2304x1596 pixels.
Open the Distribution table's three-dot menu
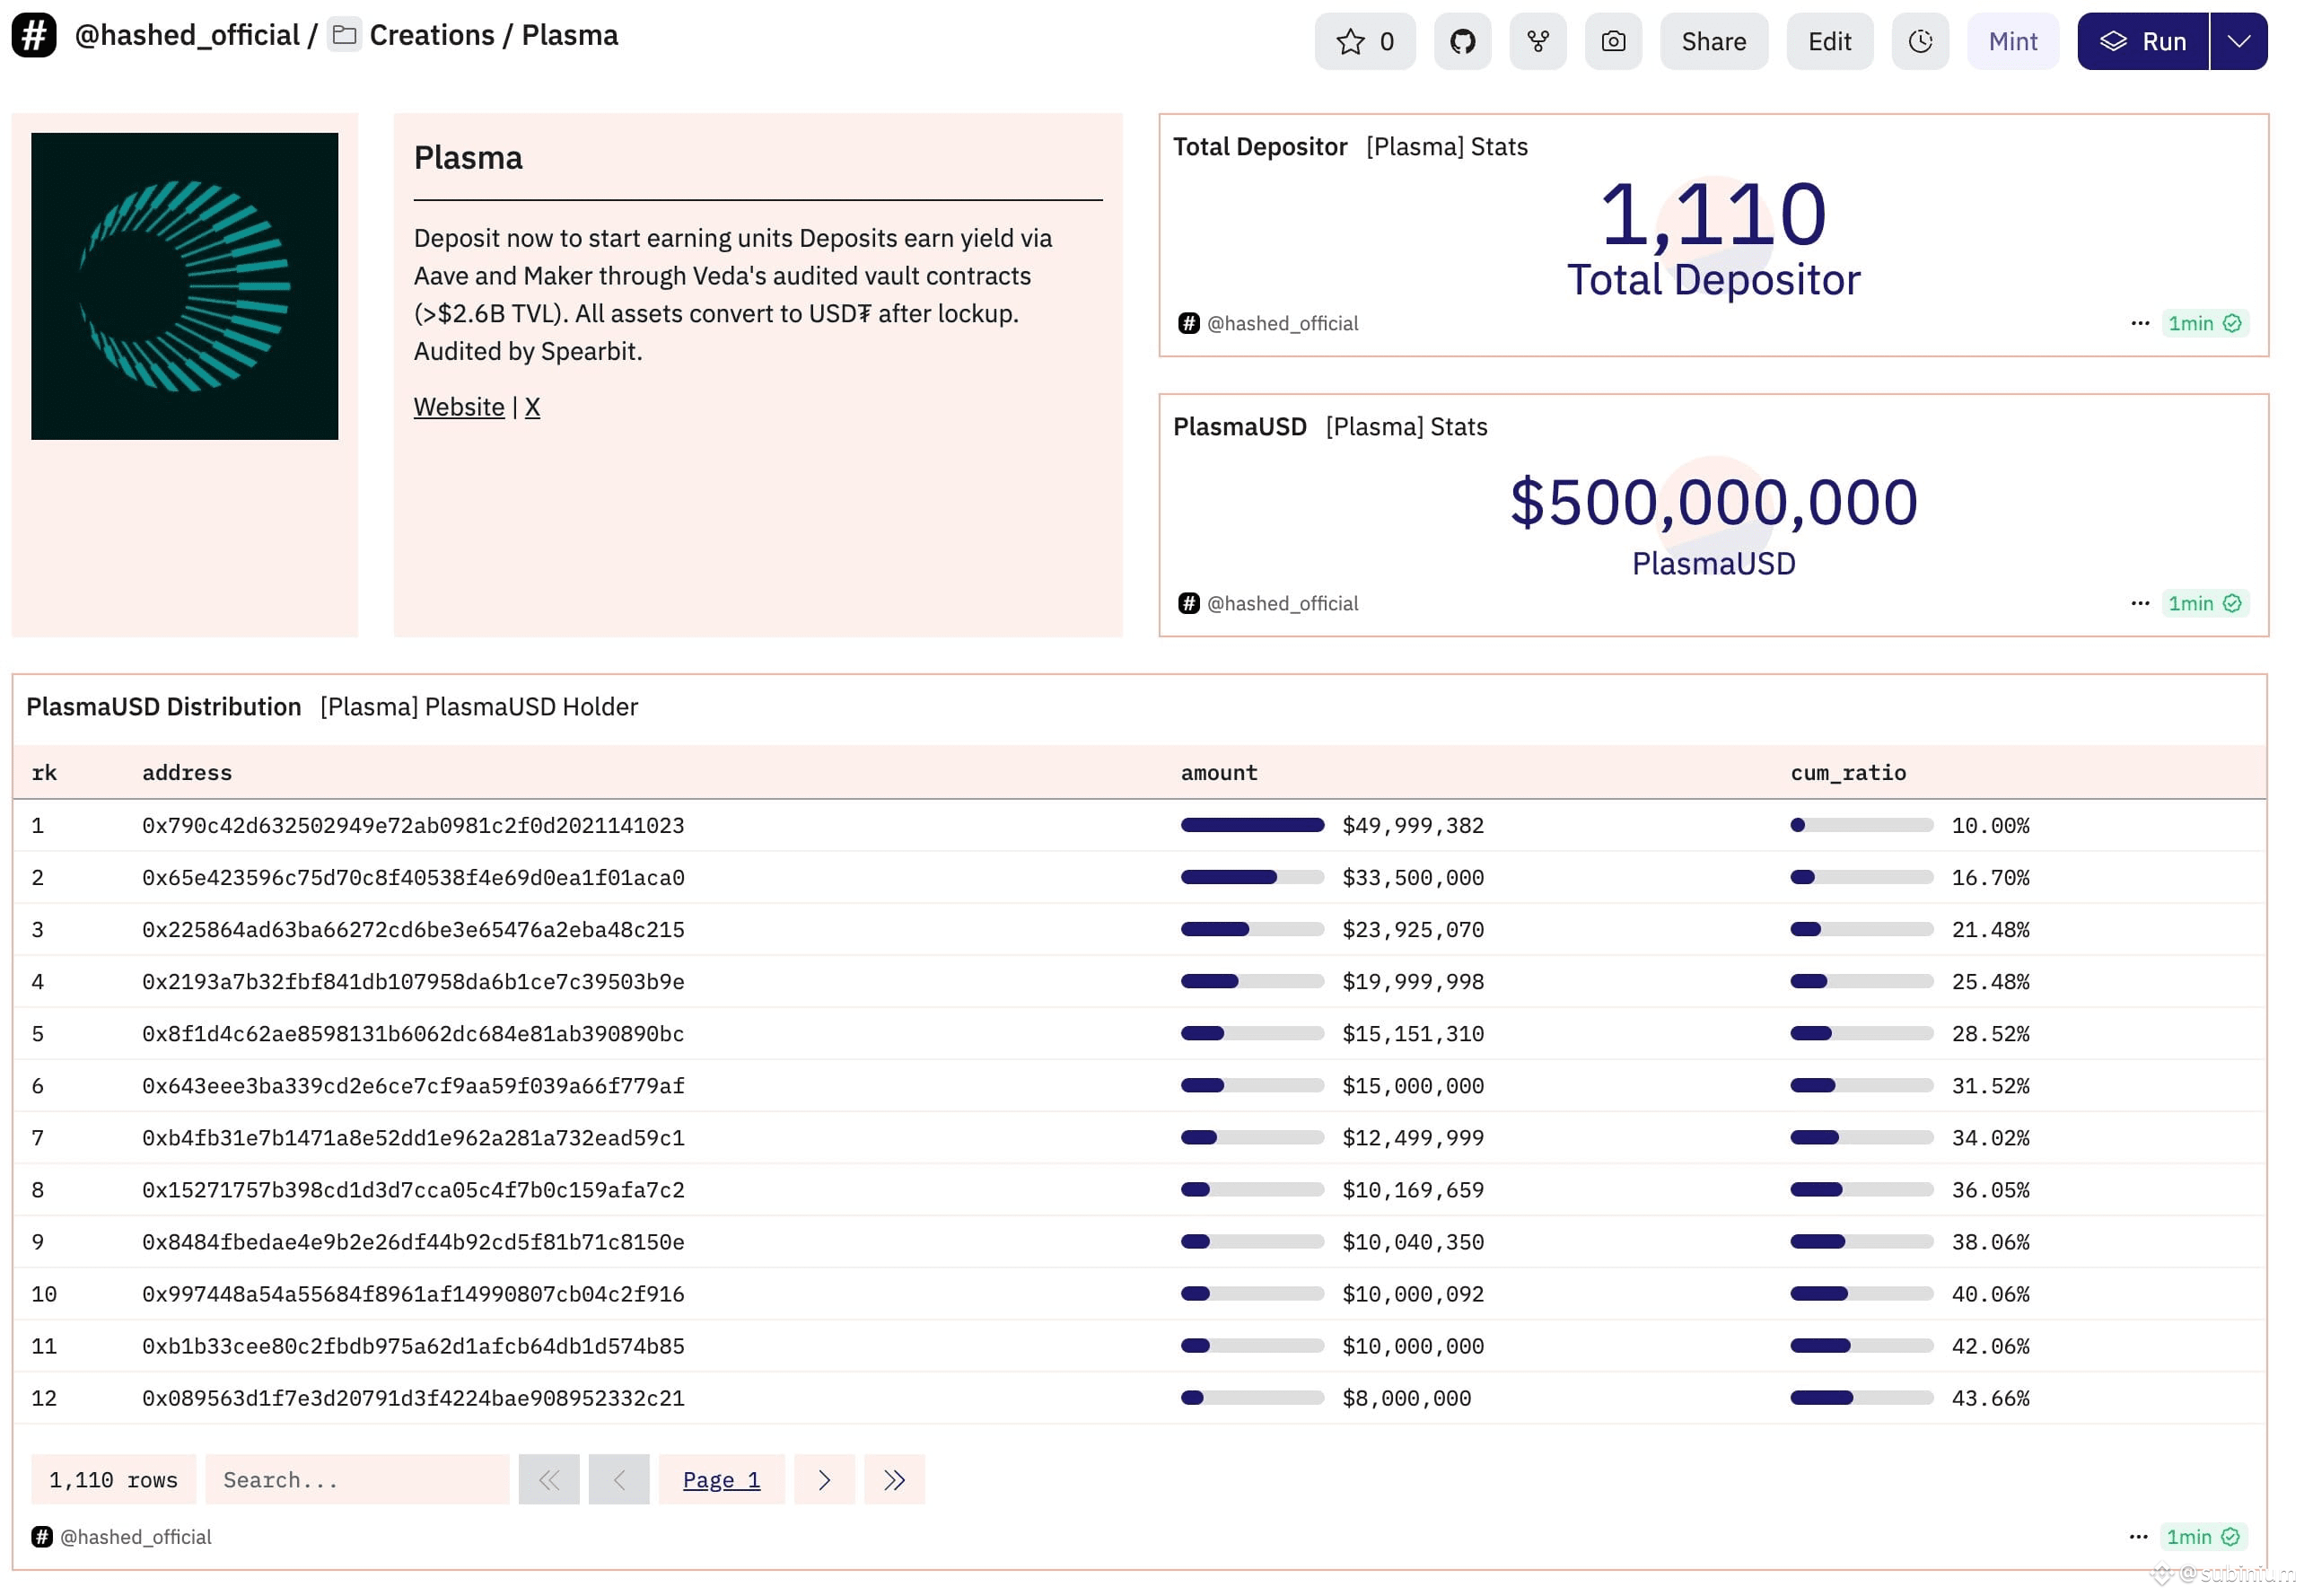tap(2137, 1537)
